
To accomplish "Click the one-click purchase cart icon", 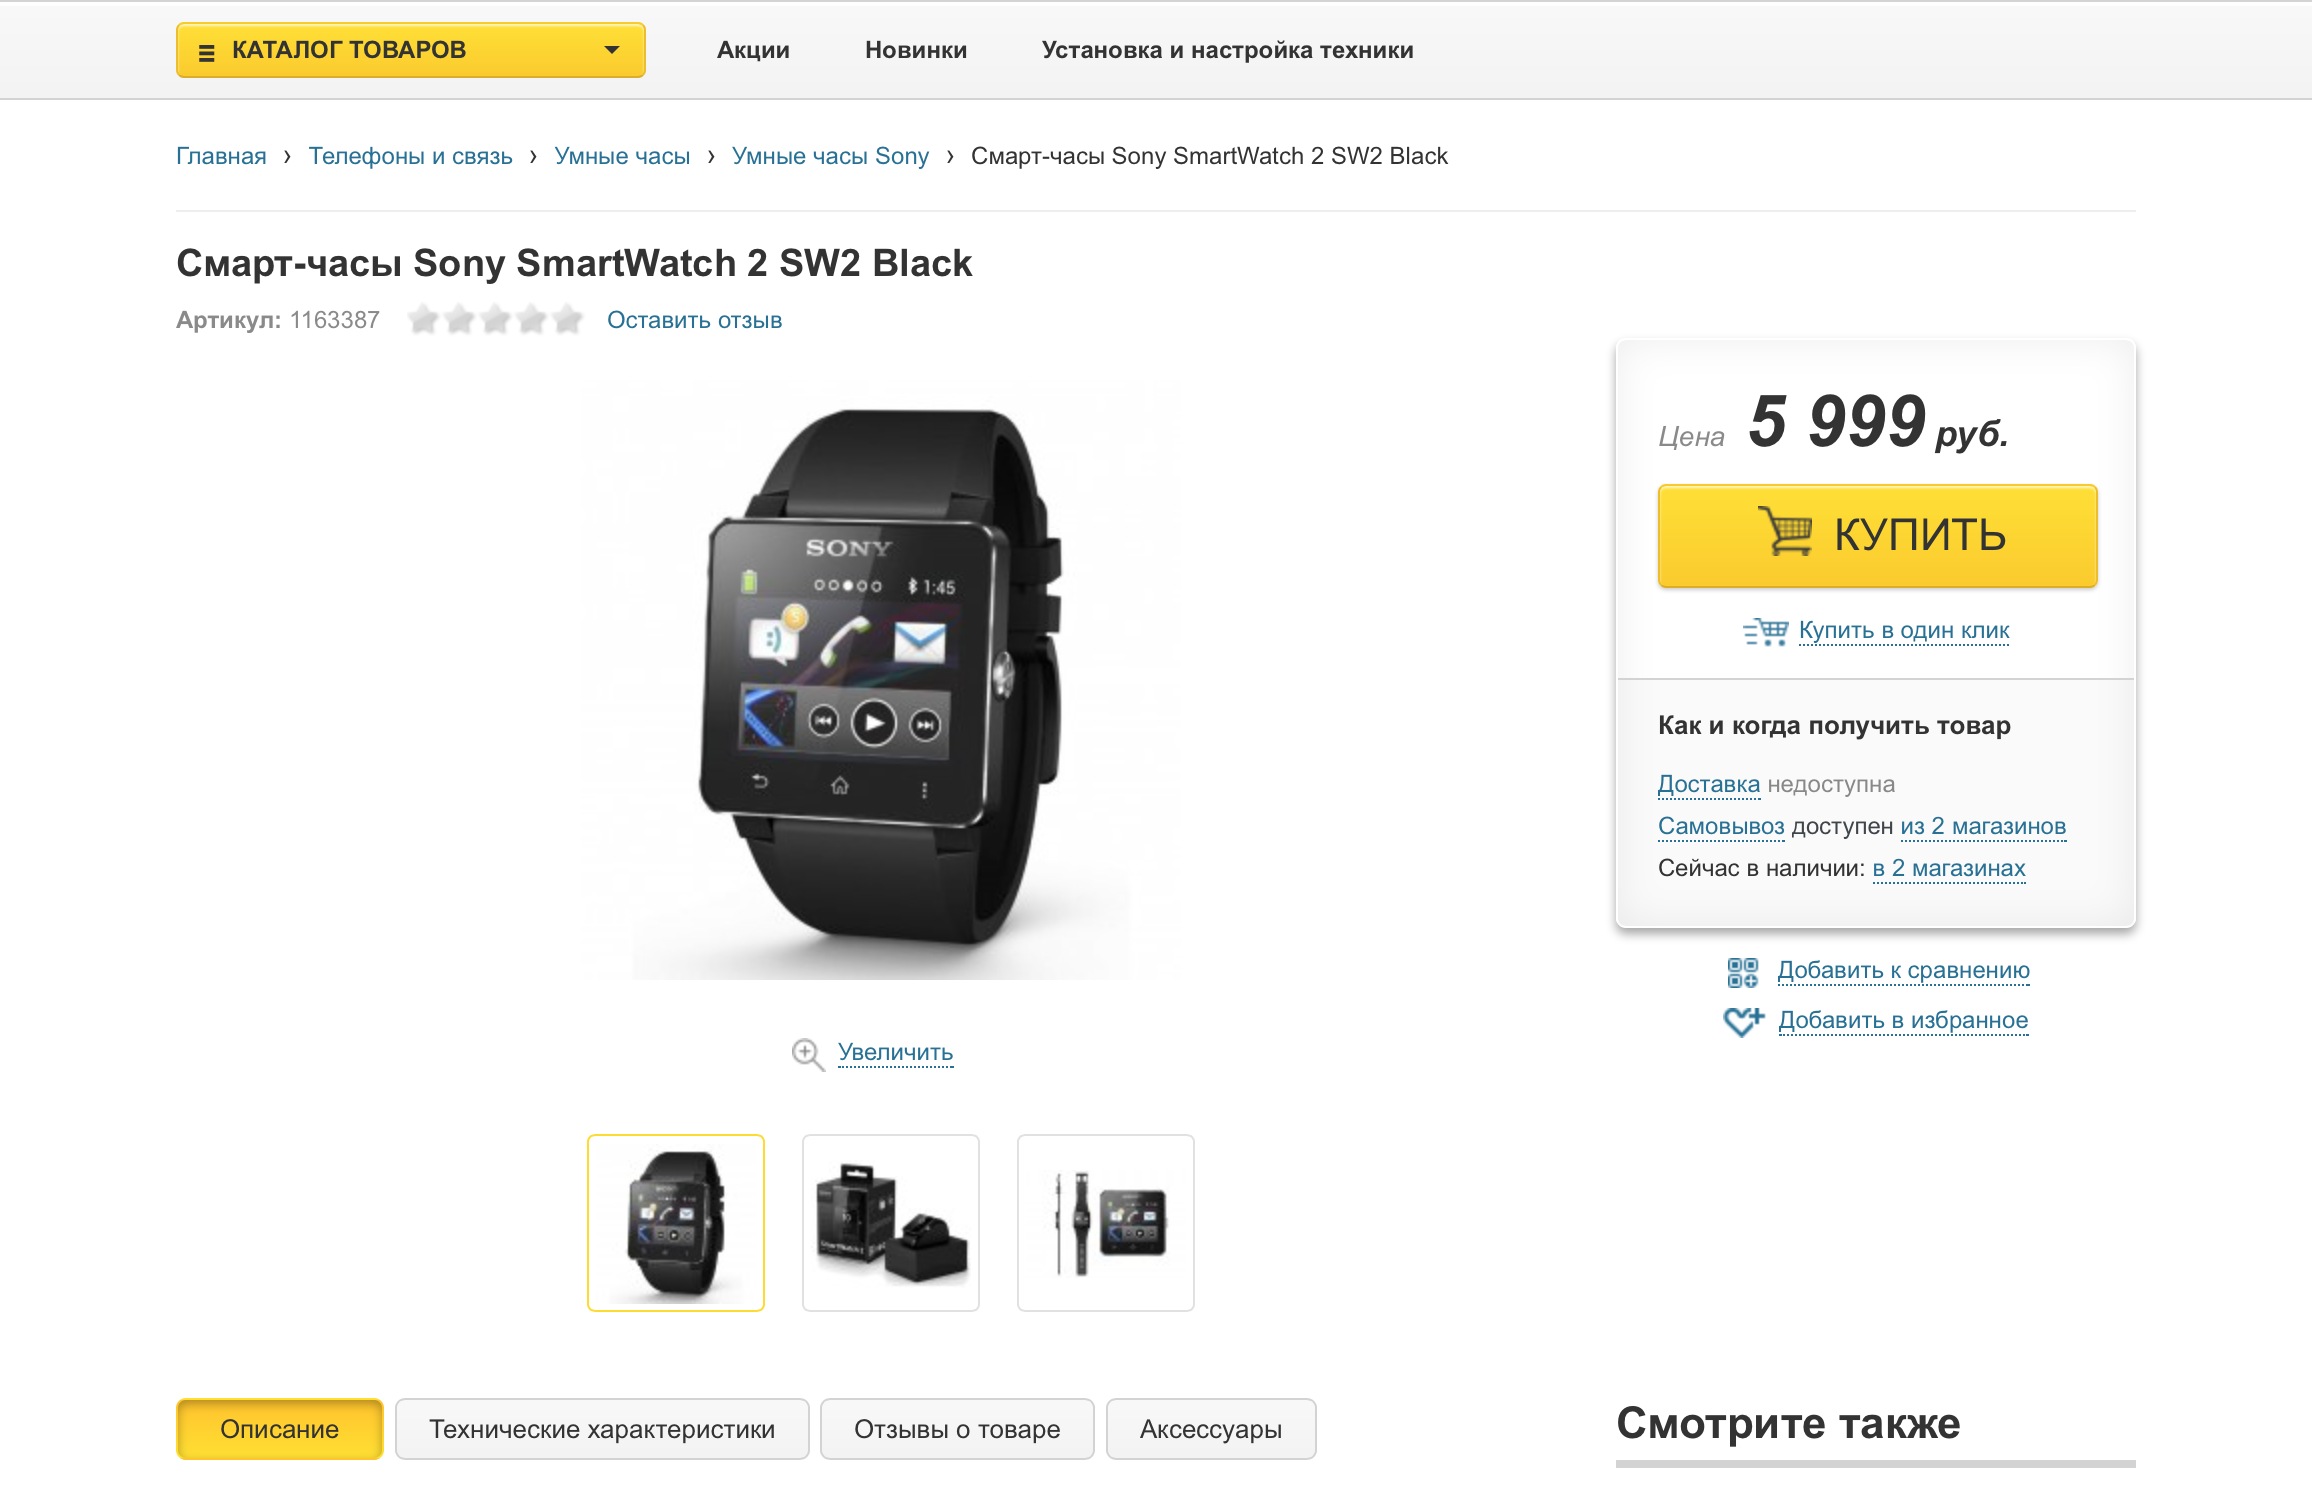I will [1766, 632].
